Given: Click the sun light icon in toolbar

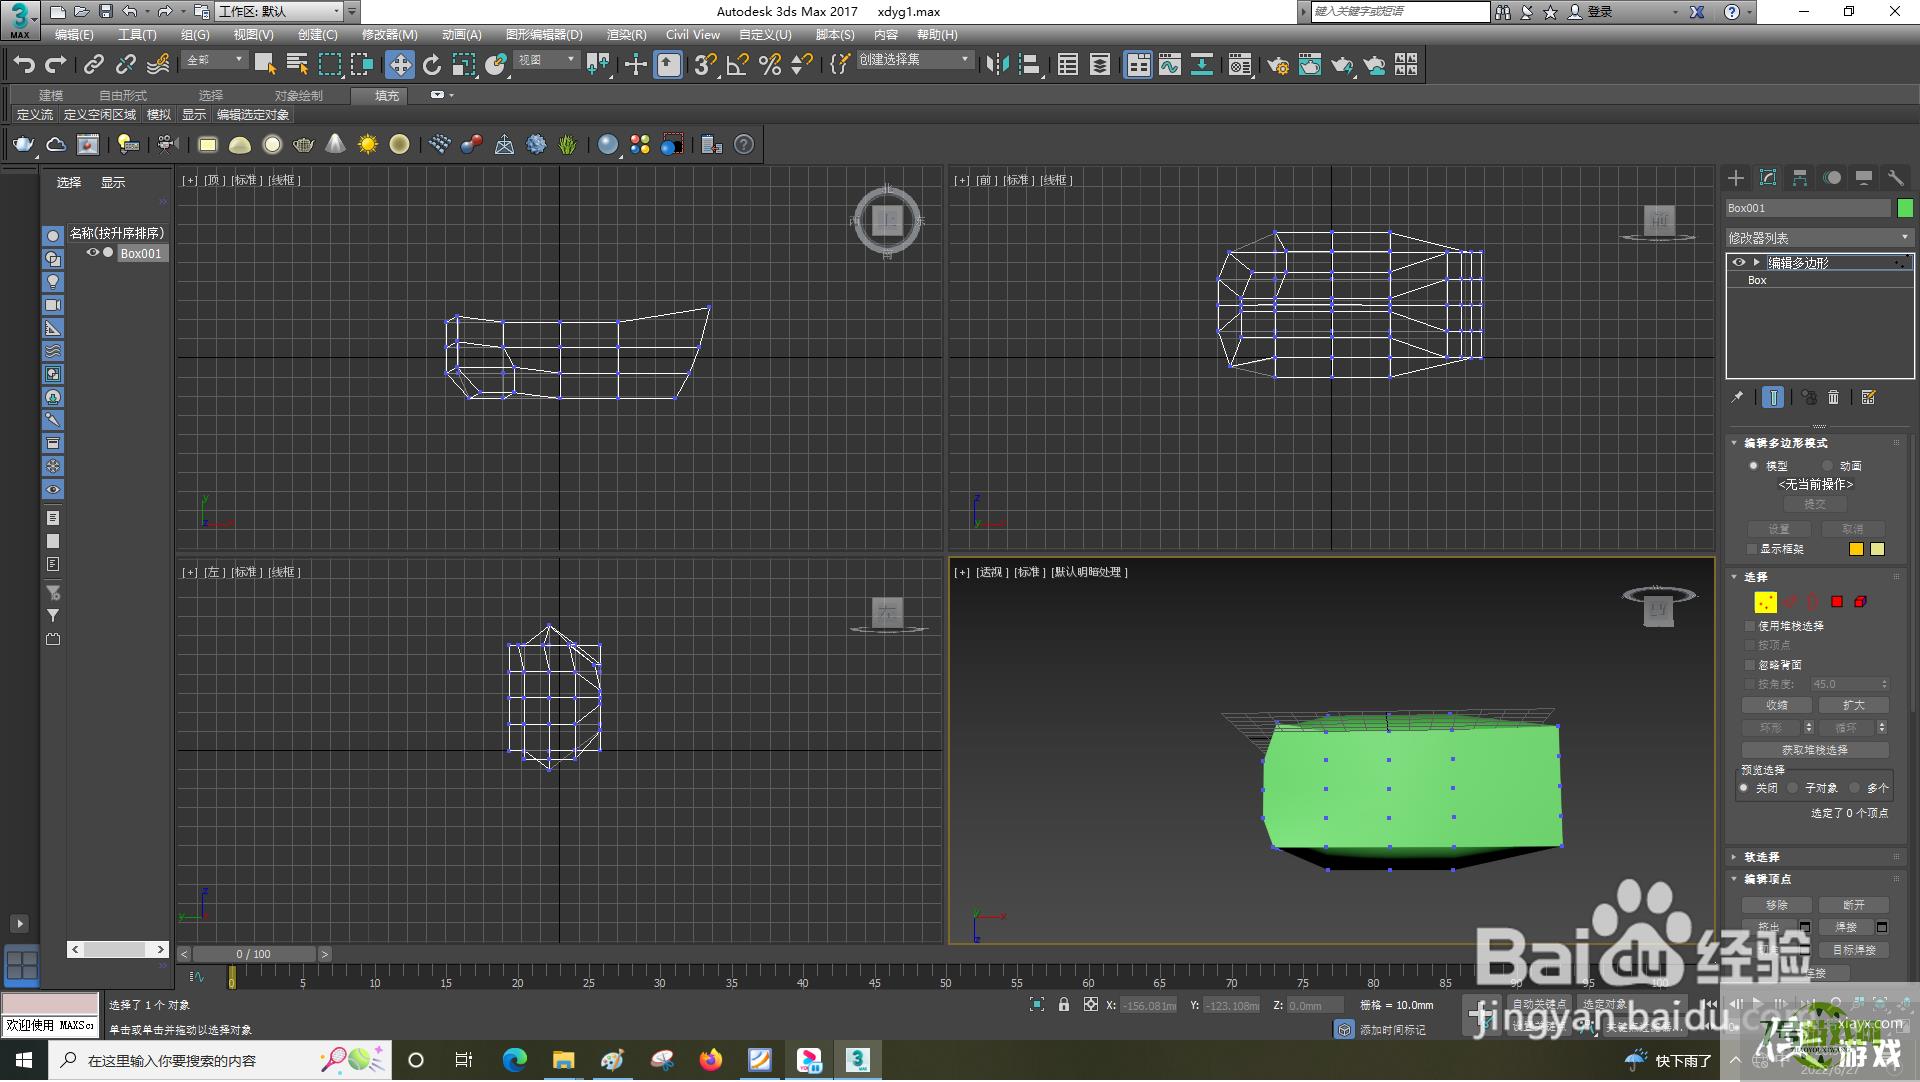Looking at the screenshot, I should 368,144.
